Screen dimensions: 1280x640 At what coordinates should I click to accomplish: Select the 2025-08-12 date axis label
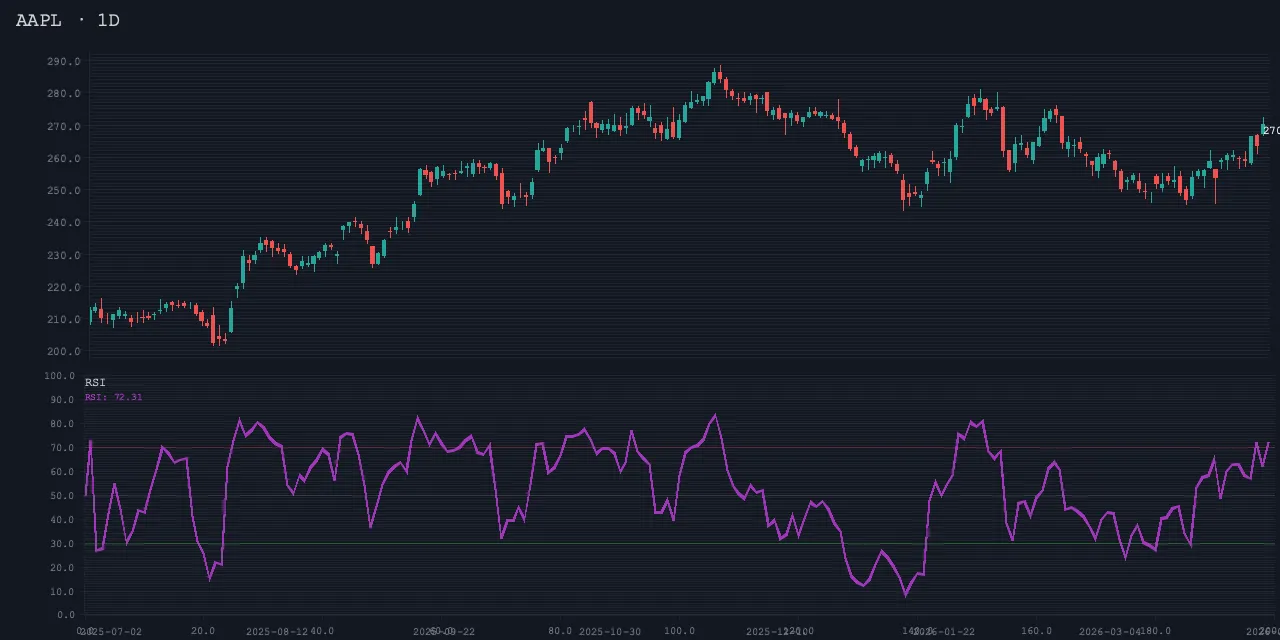[x=277, y=632]
